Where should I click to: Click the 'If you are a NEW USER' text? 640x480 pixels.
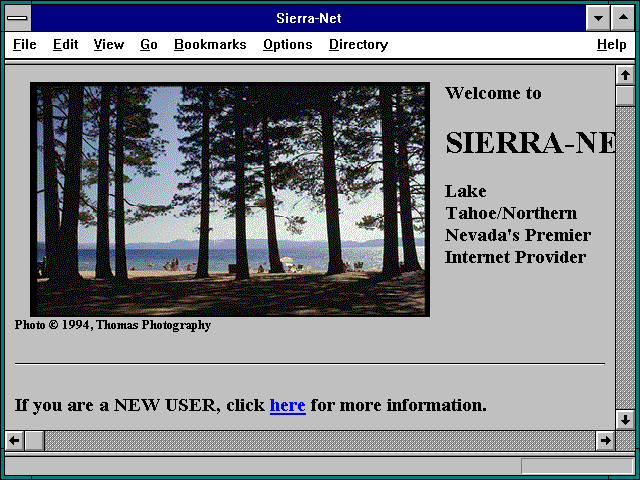(118, 405)
